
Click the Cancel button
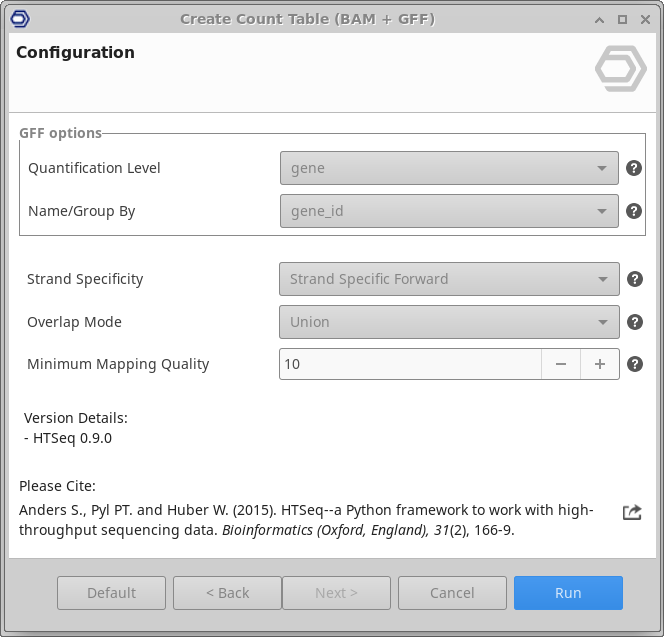[x=452, y=593]
